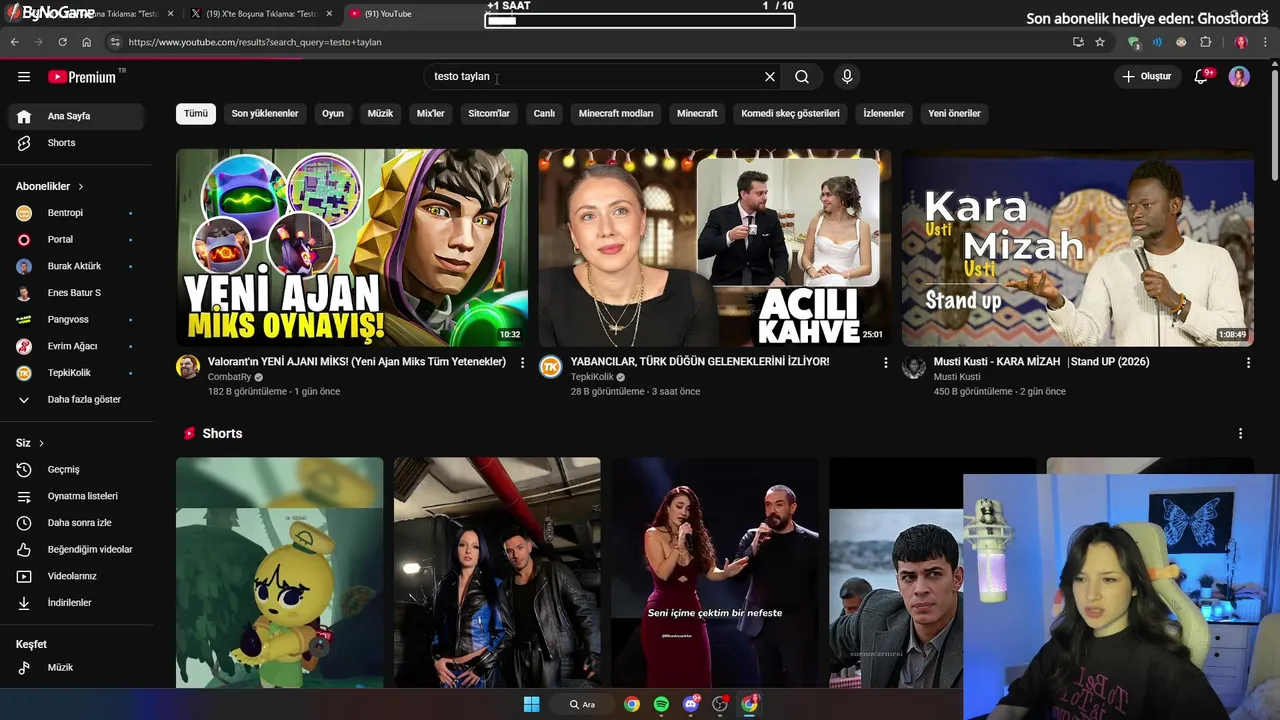Open Enes Batur S subscription
This screenshot has width=1280, height=720.
[76, 293]
